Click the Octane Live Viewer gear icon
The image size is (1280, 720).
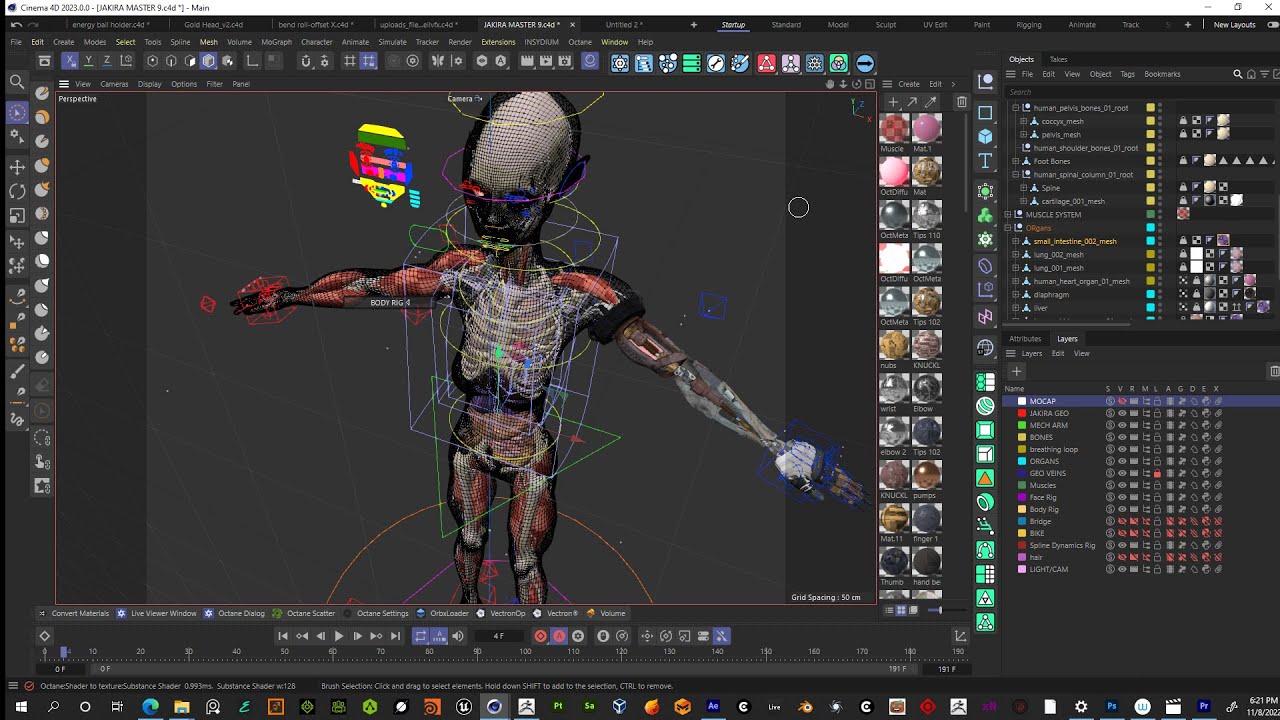pos(620,64)
